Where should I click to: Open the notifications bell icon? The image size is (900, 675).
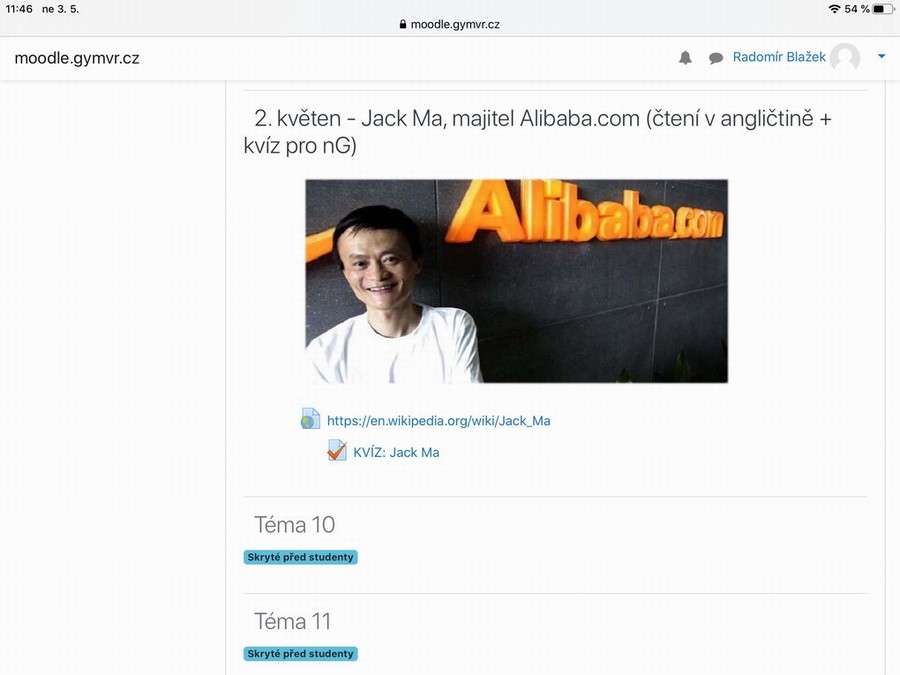685,57
